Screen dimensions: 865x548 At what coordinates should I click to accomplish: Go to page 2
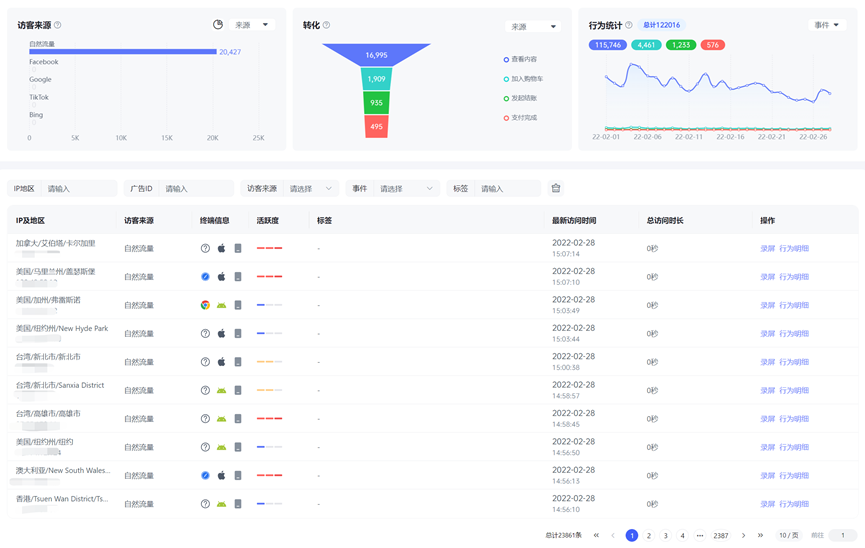click(649, 535)
